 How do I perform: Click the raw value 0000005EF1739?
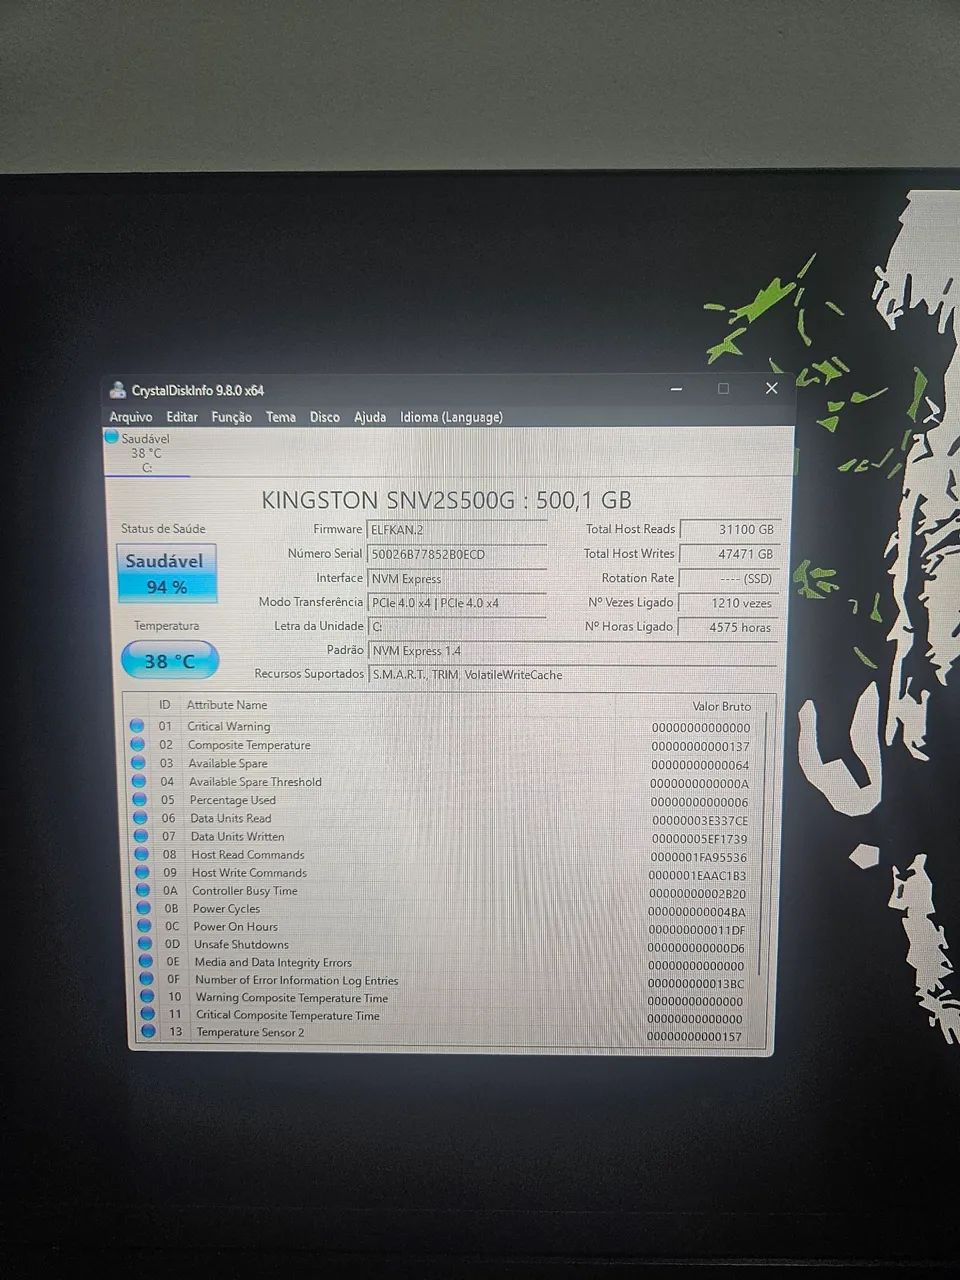699,839
